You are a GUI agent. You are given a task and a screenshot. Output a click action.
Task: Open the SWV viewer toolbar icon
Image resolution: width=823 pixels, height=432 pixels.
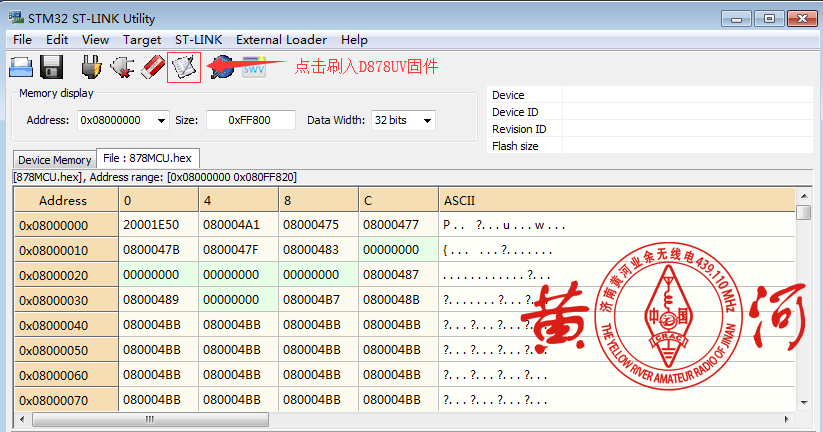click(x=254, y=67)
